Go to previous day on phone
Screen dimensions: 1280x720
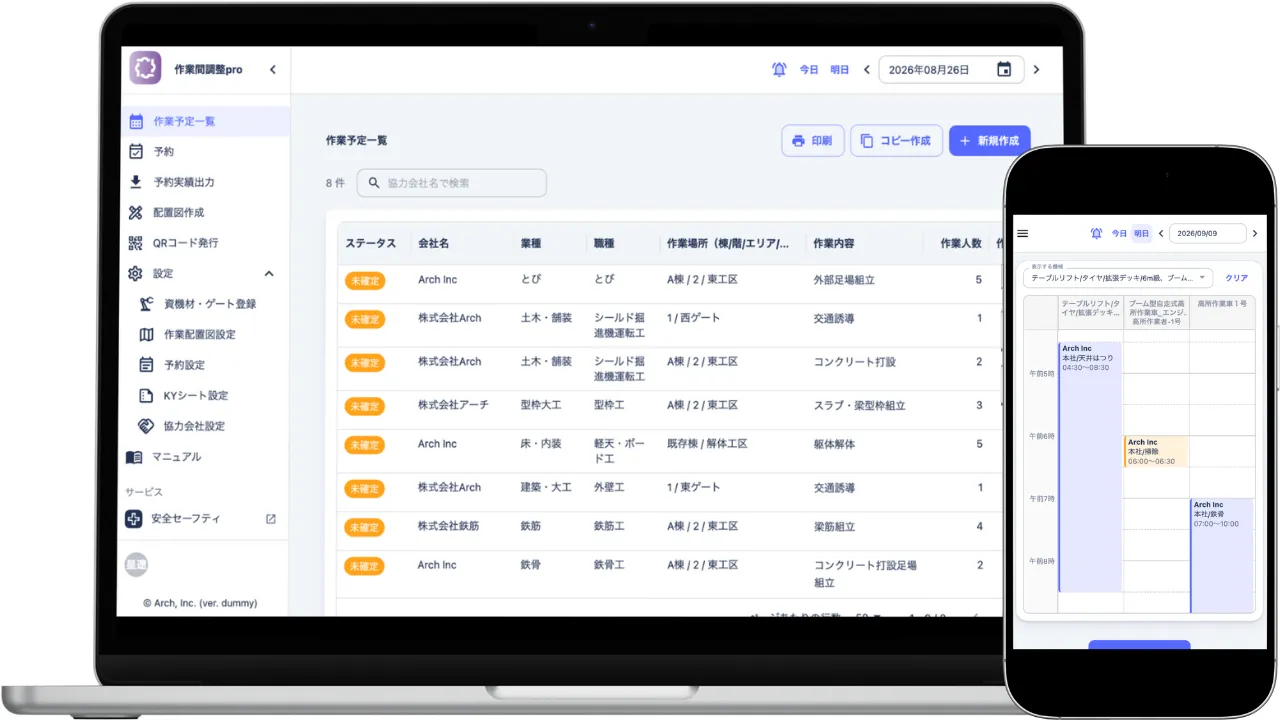click(1161, 233)
